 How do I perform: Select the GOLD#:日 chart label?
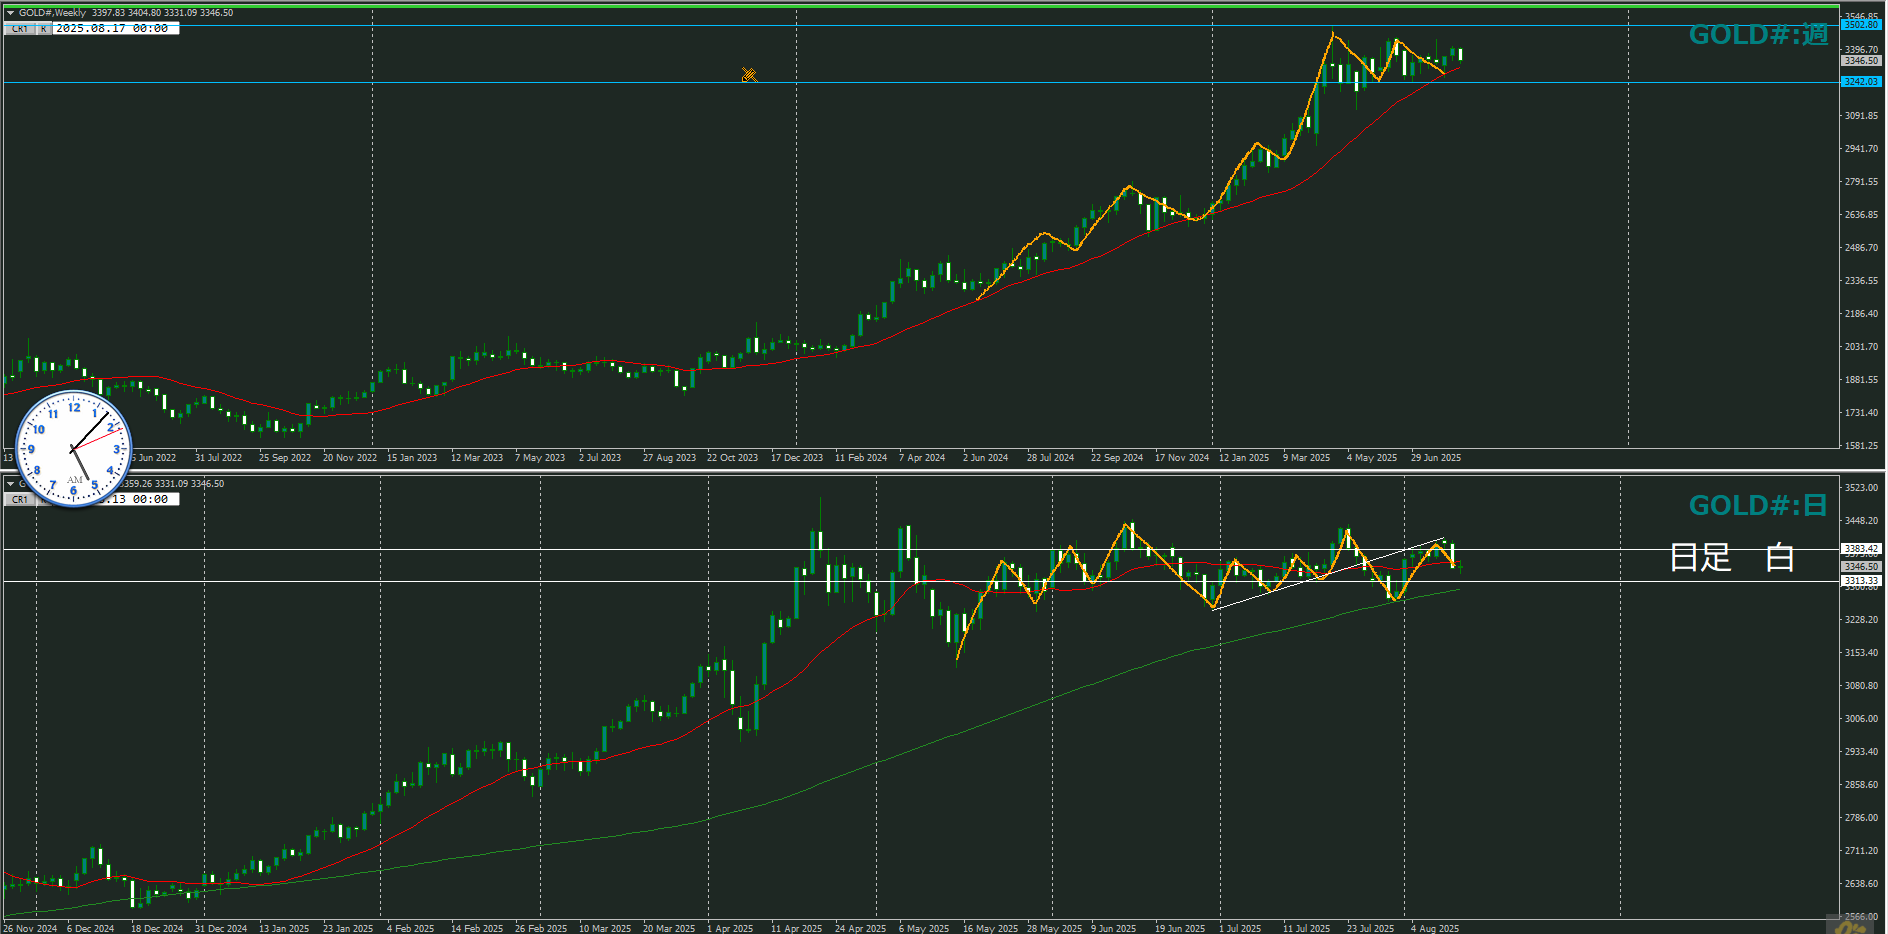1758,506
